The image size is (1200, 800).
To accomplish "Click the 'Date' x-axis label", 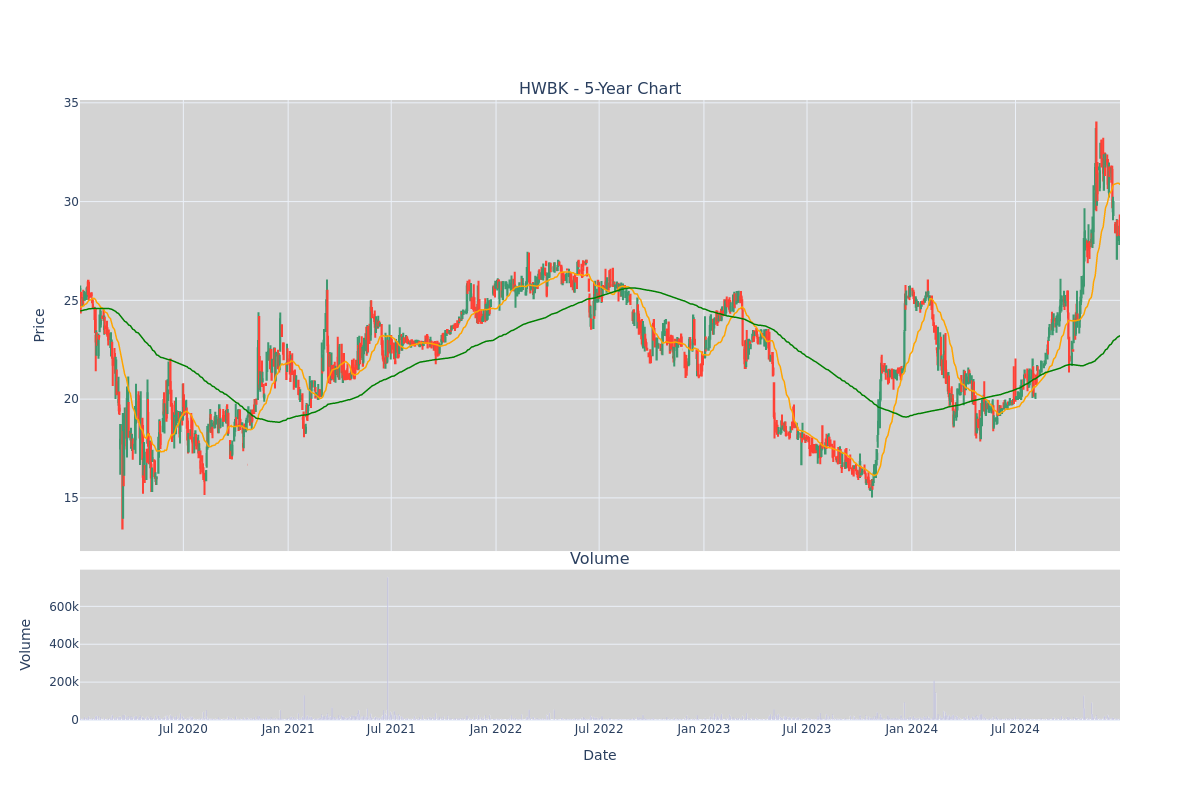I will 600,755.
